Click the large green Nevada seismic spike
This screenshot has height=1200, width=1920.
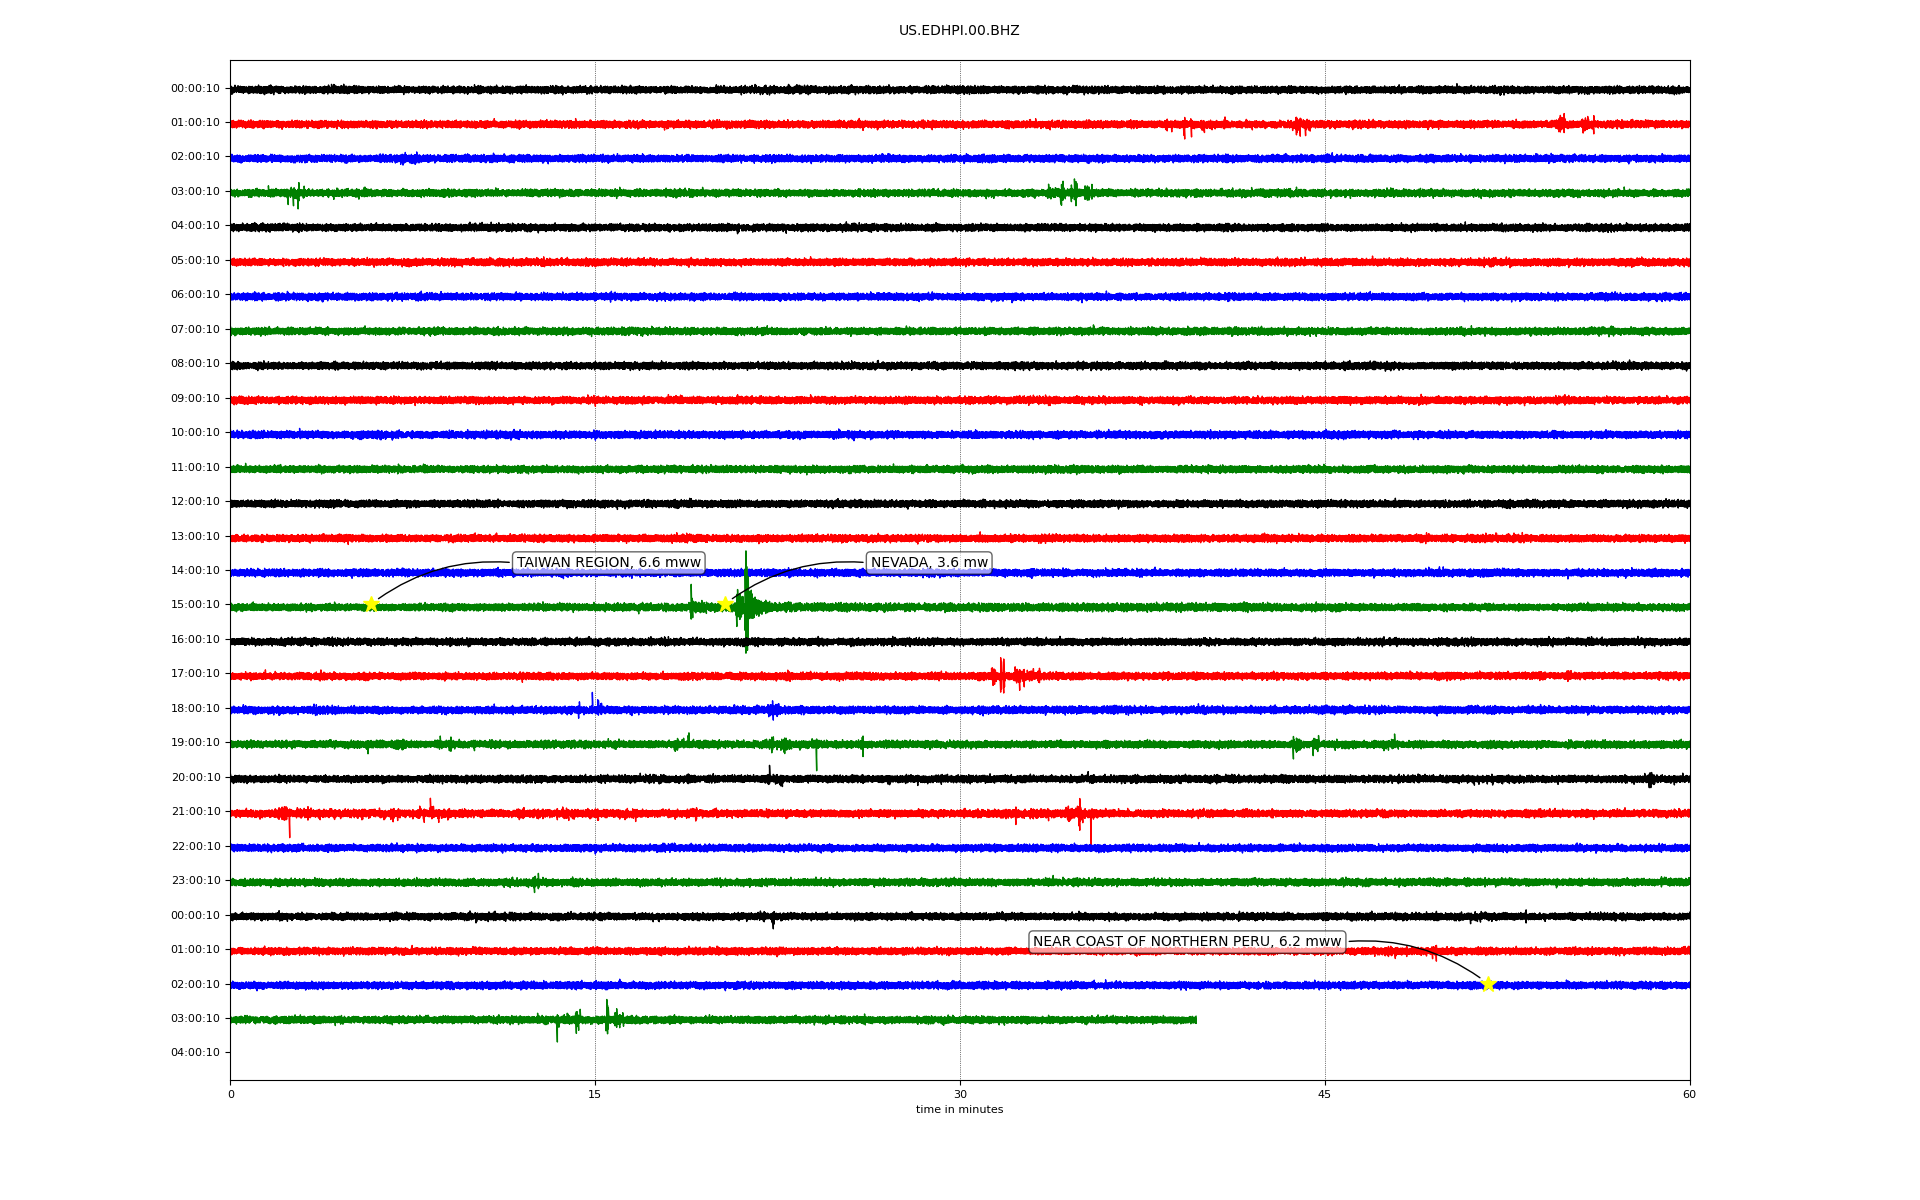(x=746, y=604)
